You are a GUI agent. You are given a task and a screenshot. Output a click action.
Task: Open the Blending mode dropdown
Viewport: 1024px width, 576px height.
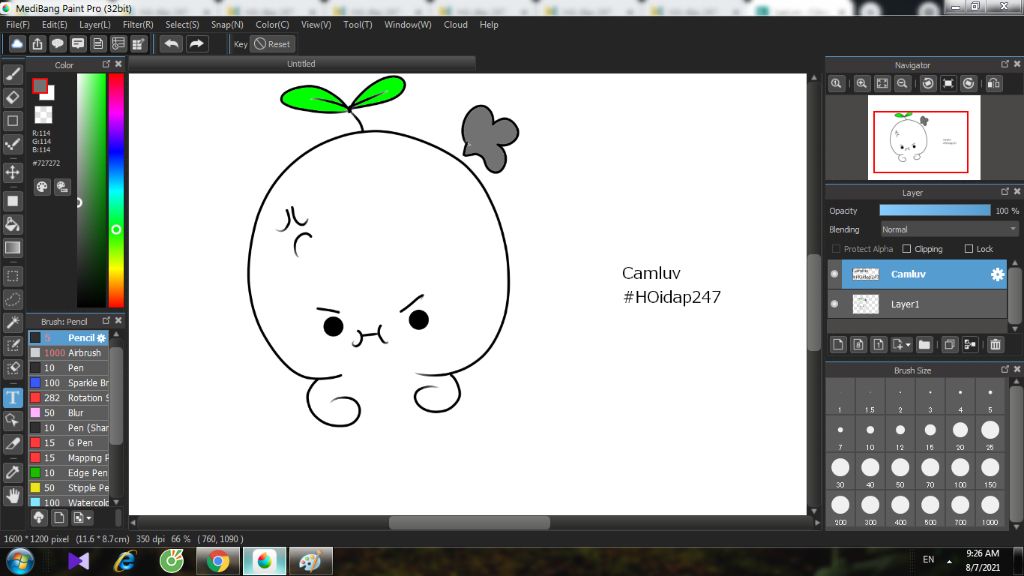pyautogui.click(x=949, y=229)
